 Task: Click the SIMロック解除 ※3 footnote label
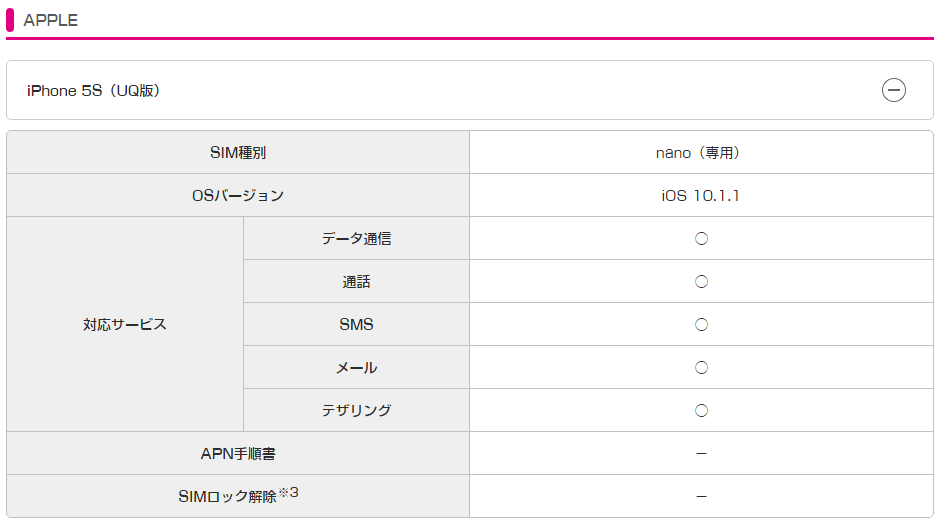[x=238, y=496]
